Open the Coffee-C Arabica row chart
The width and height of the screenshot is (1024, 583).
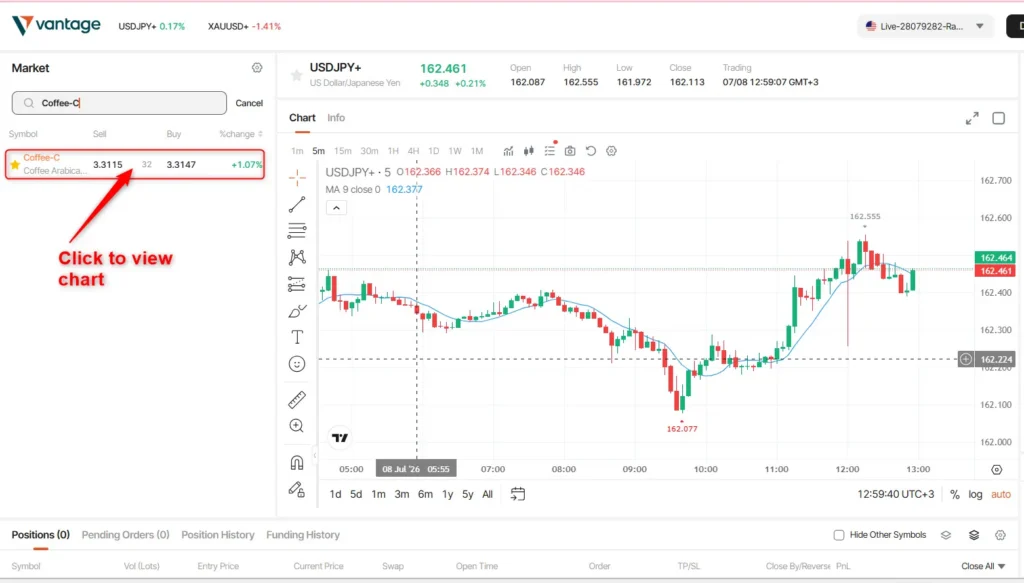[135, 165]
